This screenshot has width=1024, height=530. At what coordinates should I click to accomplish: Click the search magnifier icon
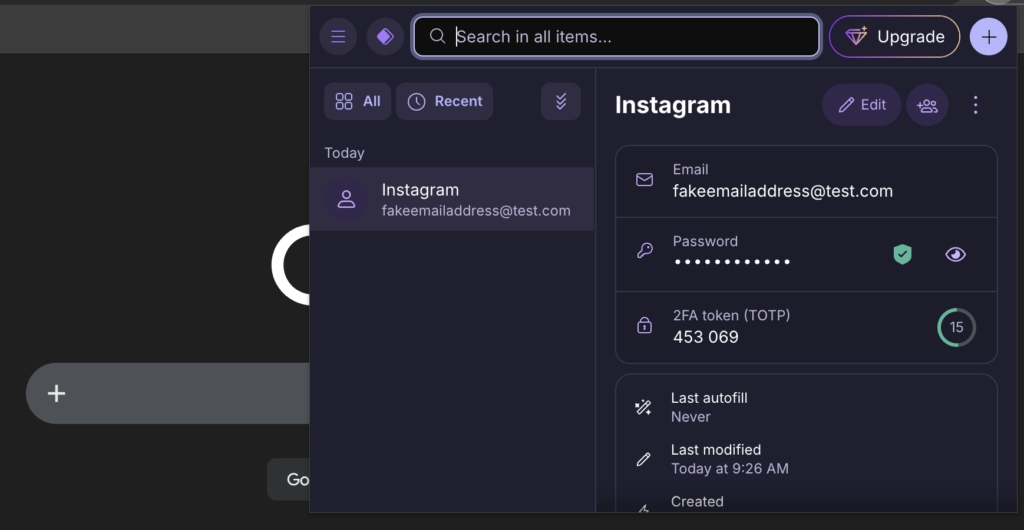coord(438,37)
